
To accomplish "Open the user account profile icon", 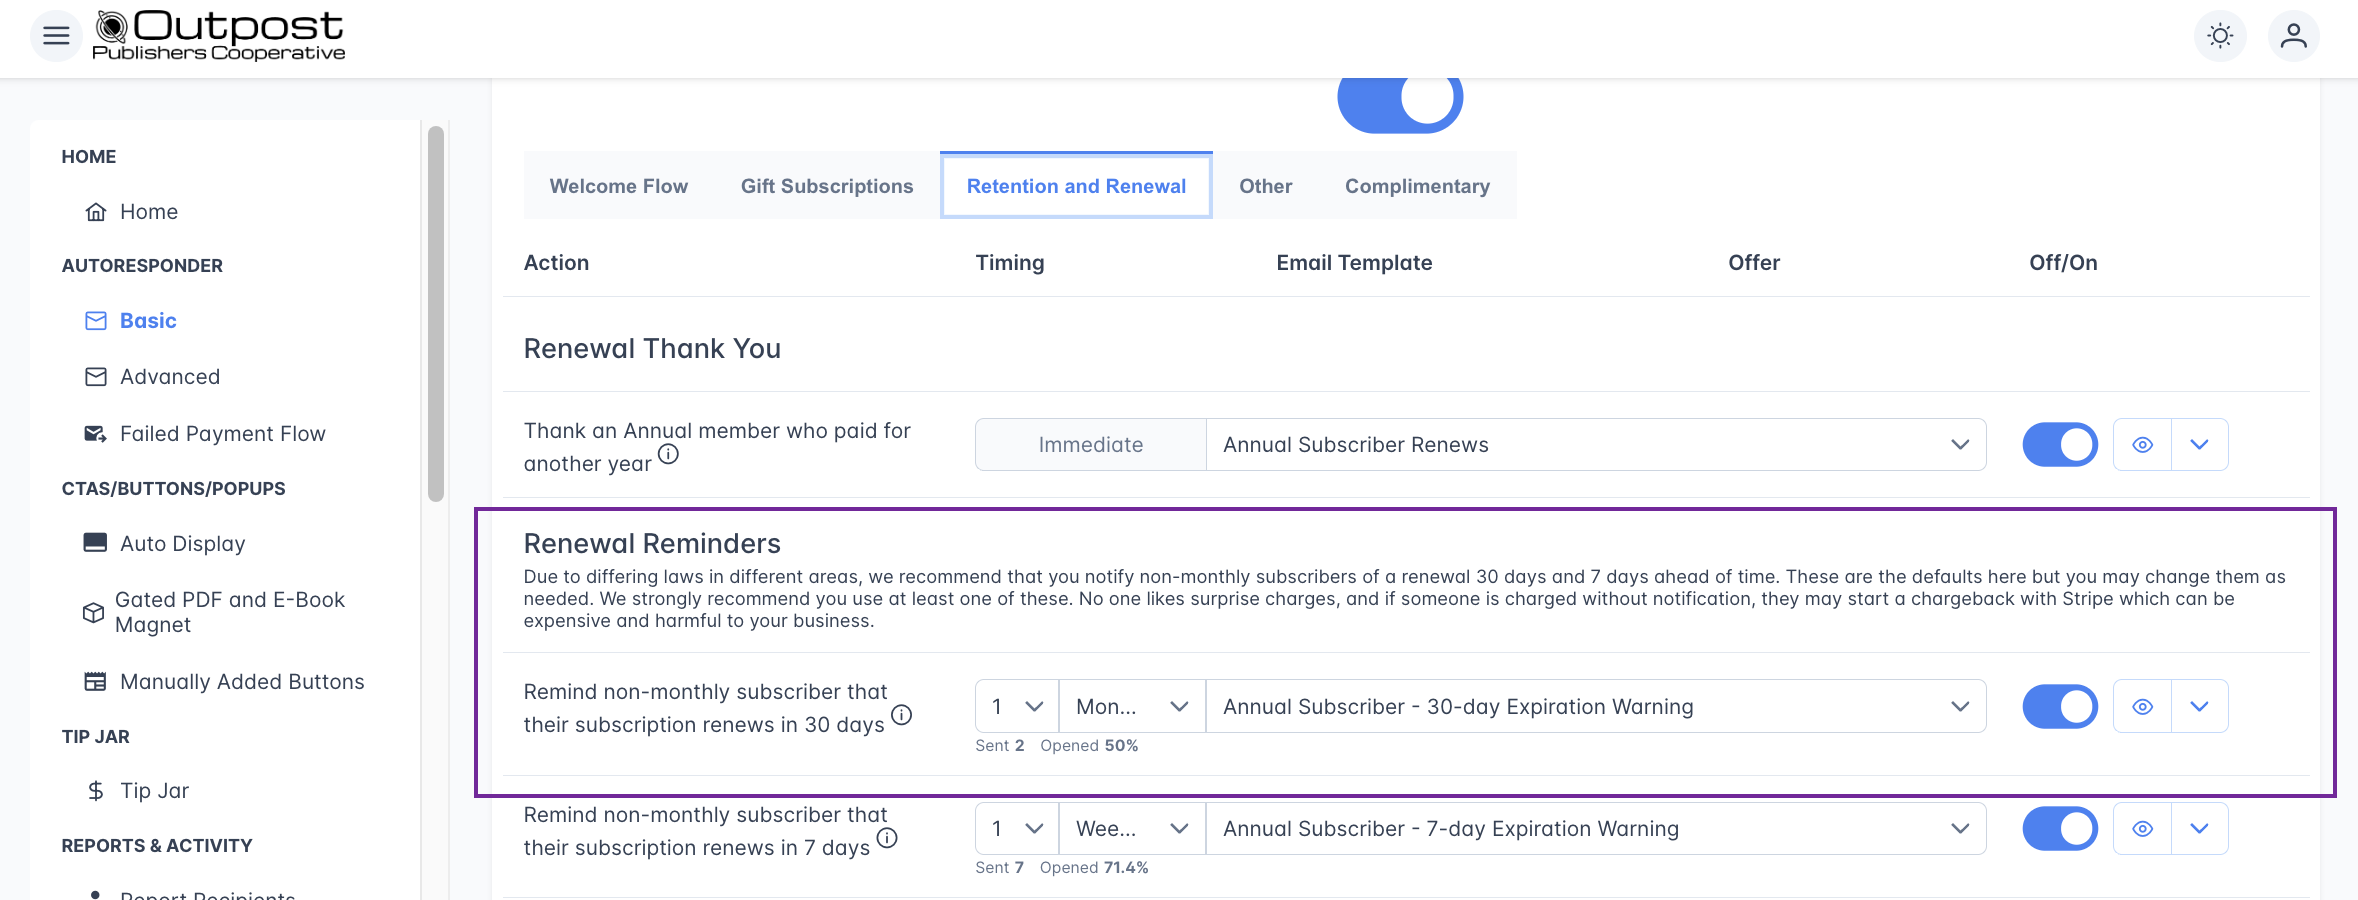I will point(2293,36).
